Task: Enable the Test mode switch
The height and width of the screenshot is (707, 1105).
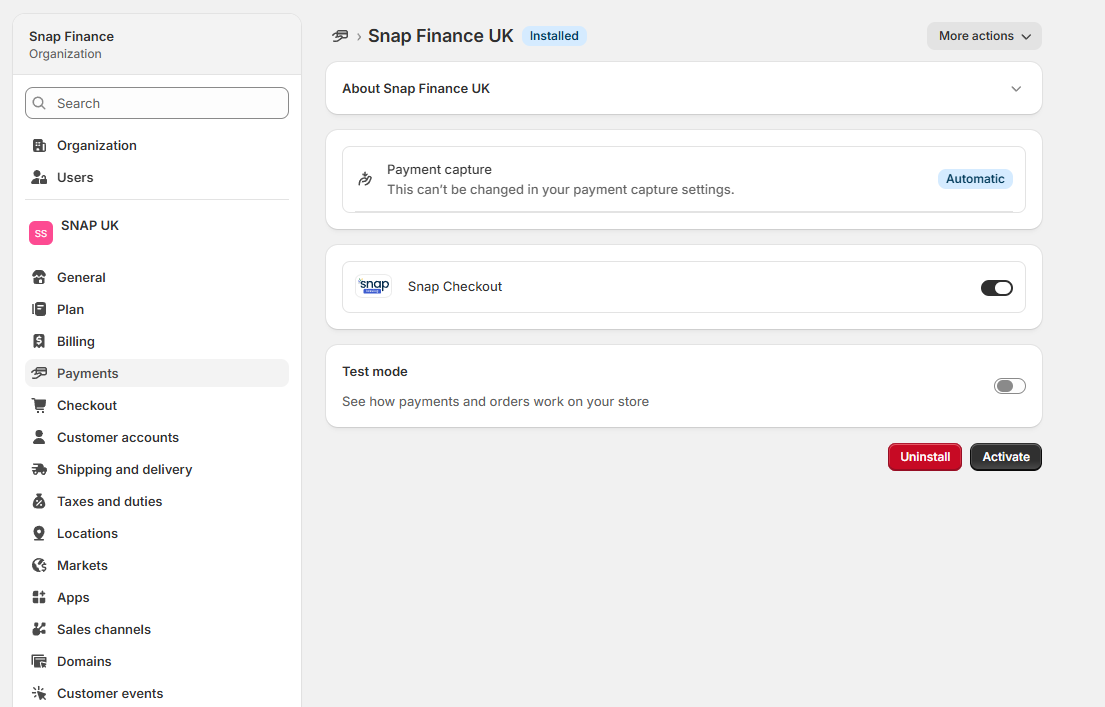Action: tap(1009, 386)
